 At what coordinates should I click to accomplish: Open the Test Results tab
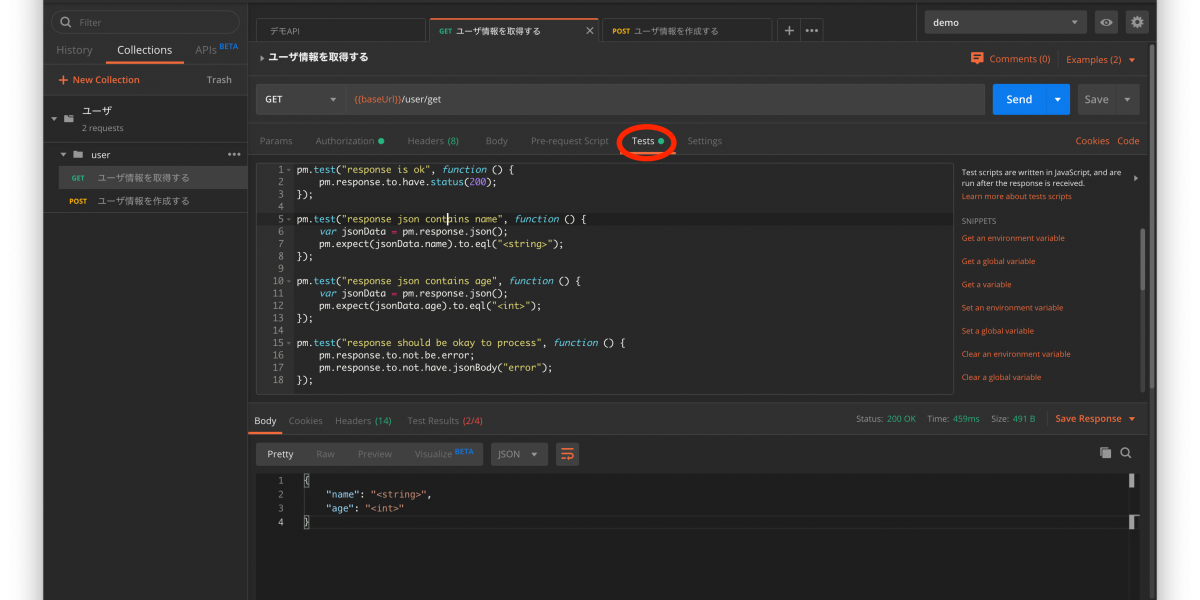tap(445, 421)
